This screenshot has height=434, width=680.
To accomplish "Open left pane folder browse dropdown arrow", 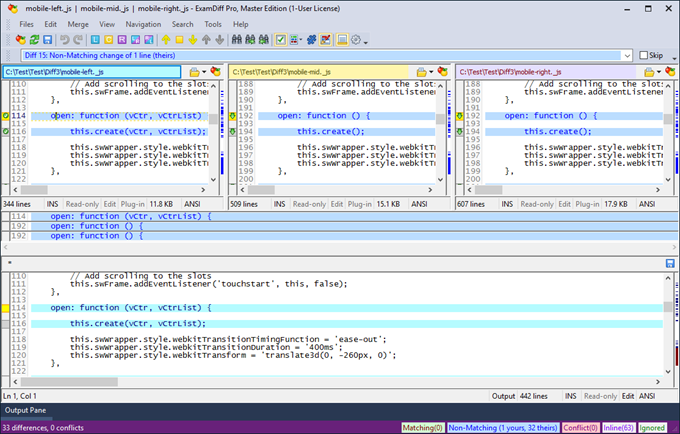I will click(x=204, y=72).
